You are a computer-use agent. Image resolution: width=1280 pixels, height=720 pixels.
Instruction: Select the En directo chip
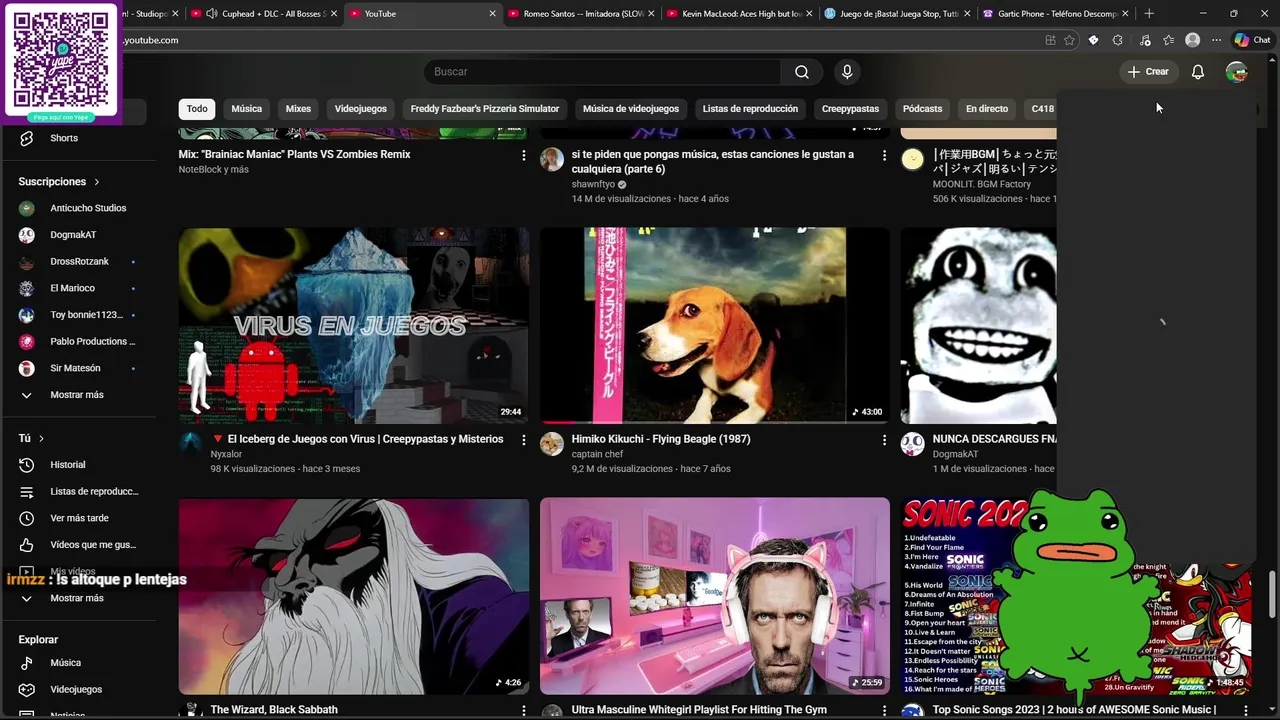click(987, 109)
